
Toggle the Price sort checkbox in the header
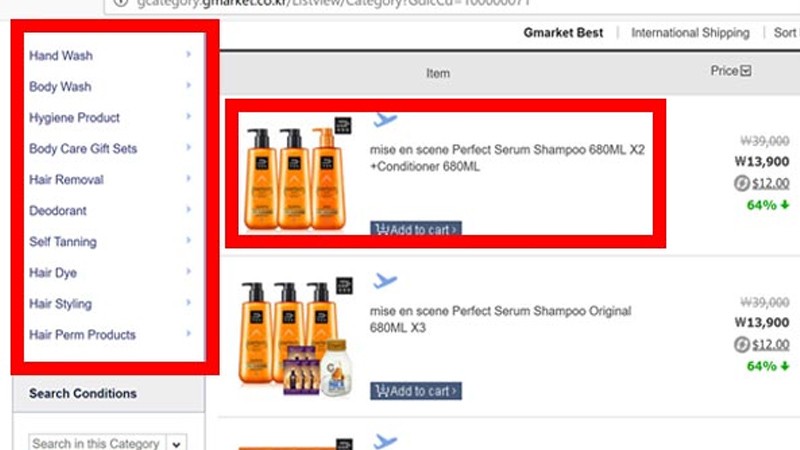(x=746, y=71)
